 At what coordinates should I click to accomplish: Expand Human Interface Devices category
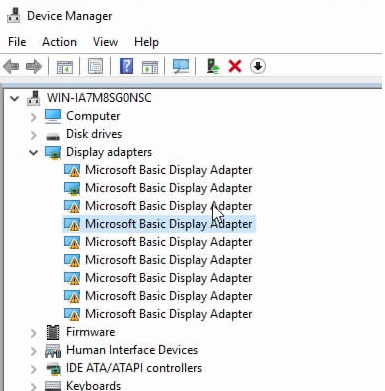(34, 351)
